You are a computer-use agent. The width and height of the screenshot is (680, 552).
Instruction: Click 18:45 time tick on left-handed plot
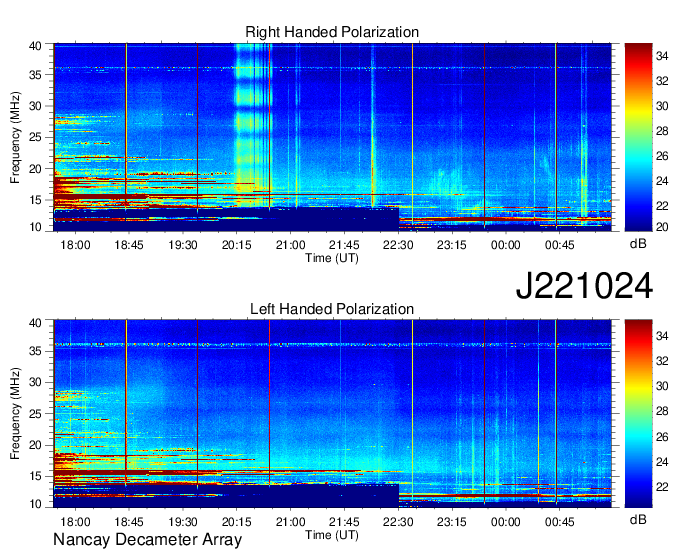tap(129, 522)
